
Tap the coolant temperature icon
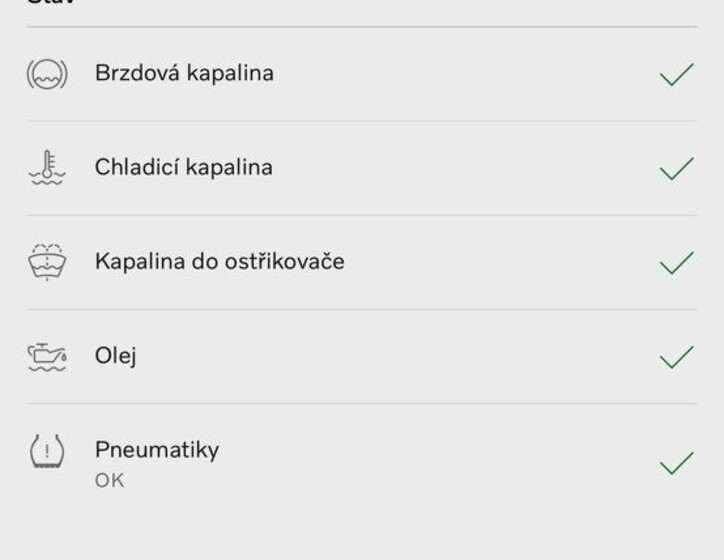47,168
